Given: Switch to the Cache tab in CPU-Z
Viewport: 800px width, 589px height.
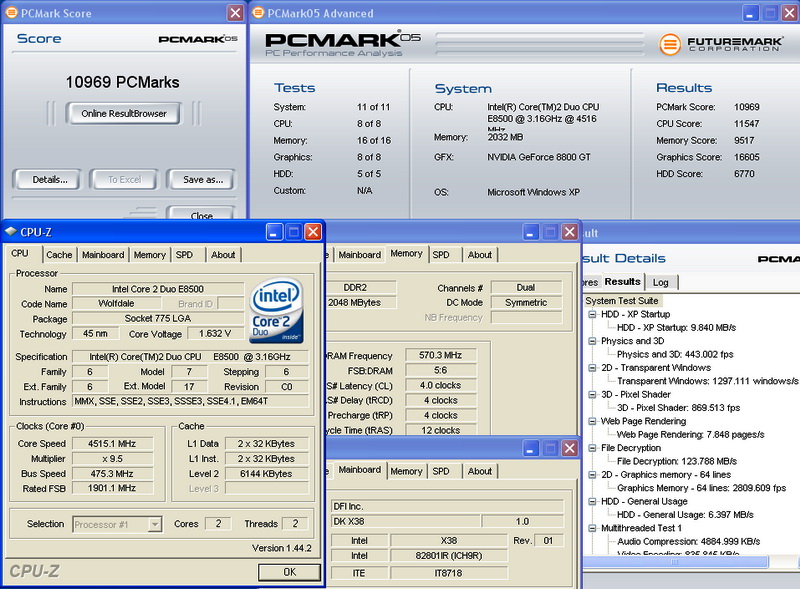Looking at the screenshot, I should tap(59, 255).
